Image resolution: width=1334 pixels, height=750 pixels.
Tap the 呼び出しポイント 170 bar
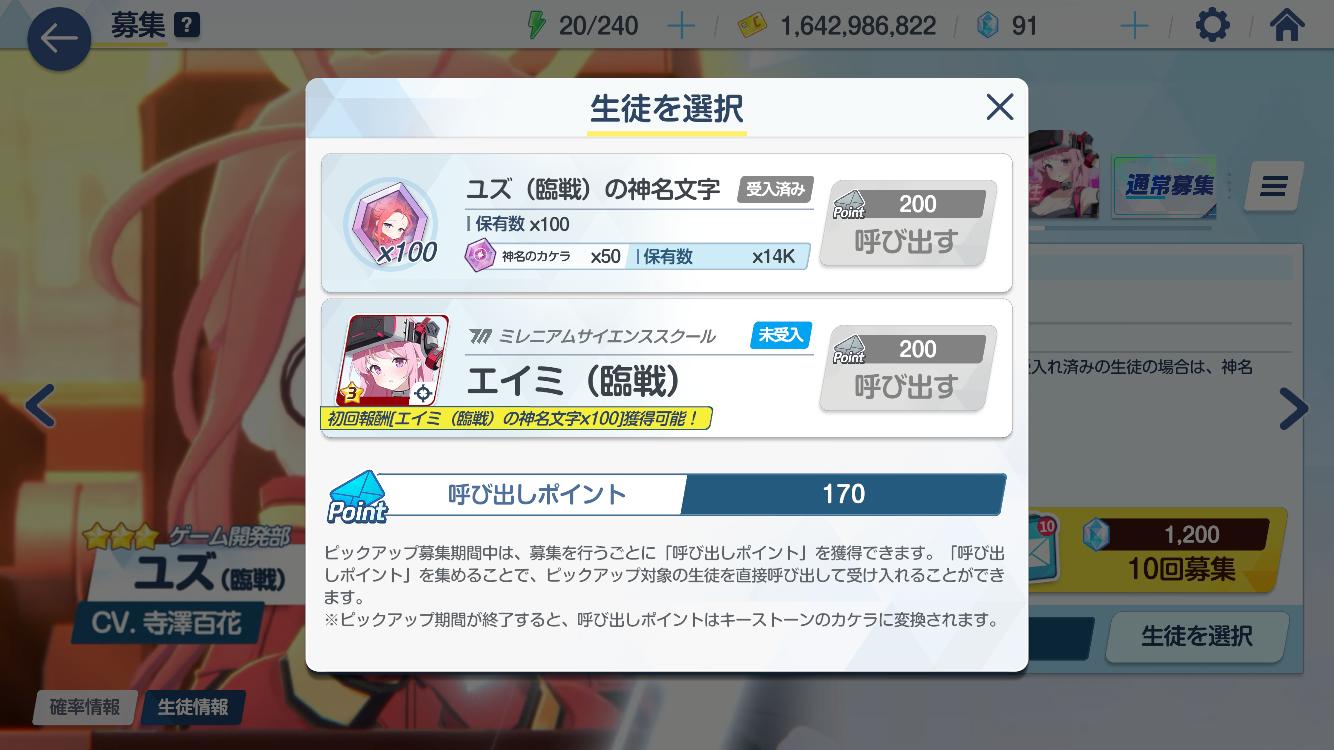tap(666, 494)
